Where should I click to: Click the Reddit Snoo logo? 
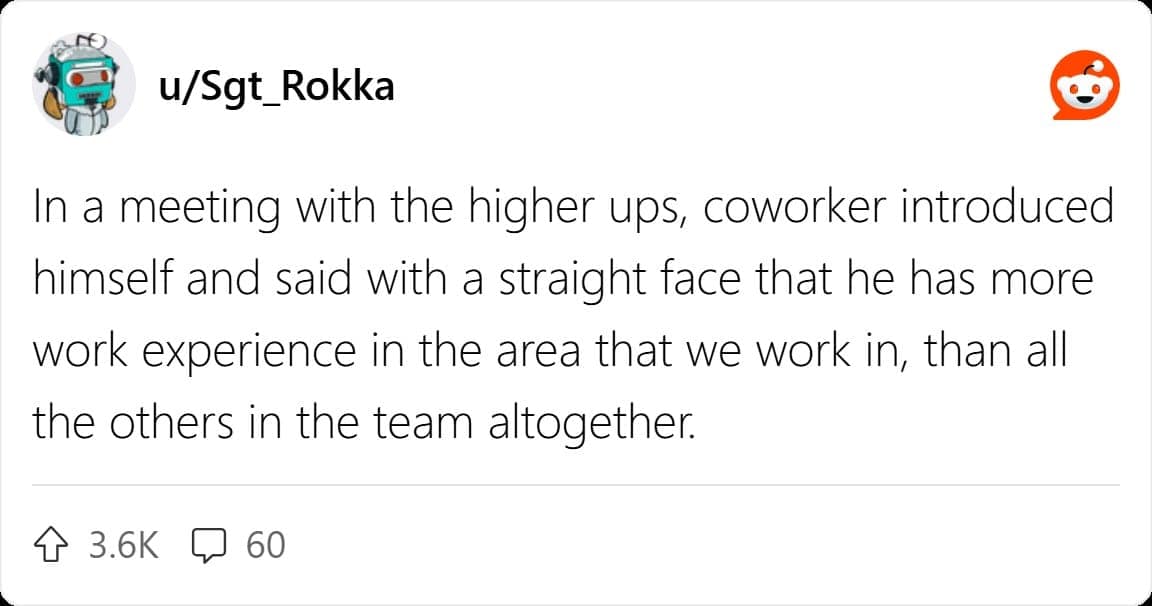coord(1084,89)
